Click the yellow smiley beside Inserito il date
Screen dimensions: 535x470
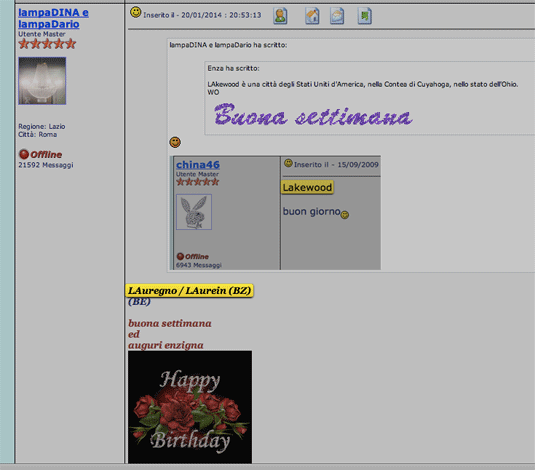(135, 13)
